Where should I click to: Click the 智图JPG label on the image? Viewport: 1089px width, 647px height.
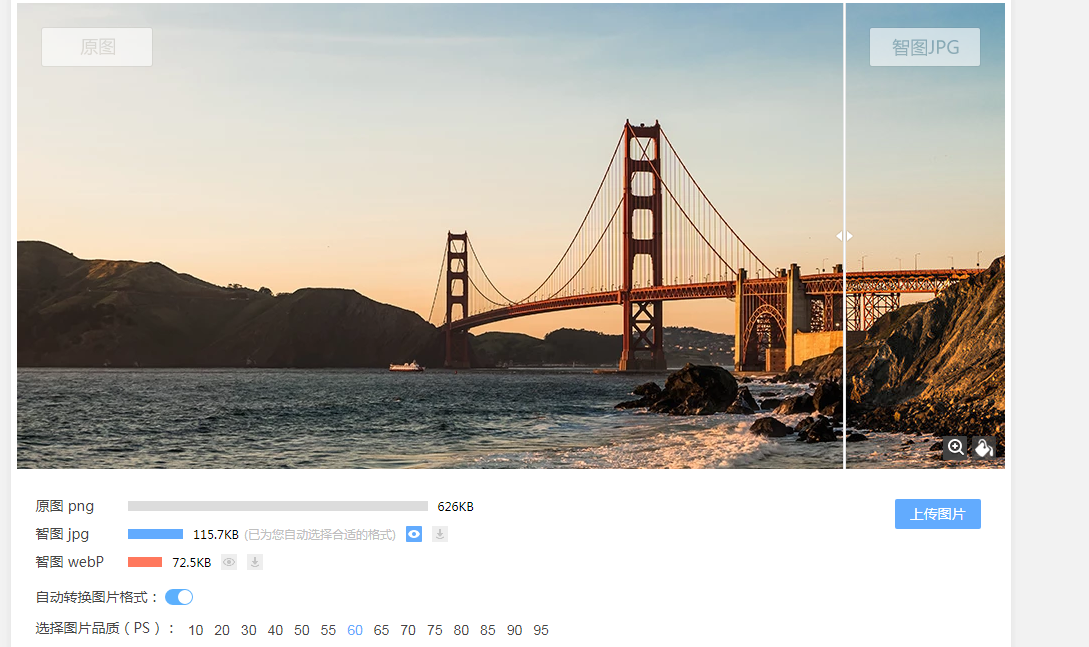925,47
